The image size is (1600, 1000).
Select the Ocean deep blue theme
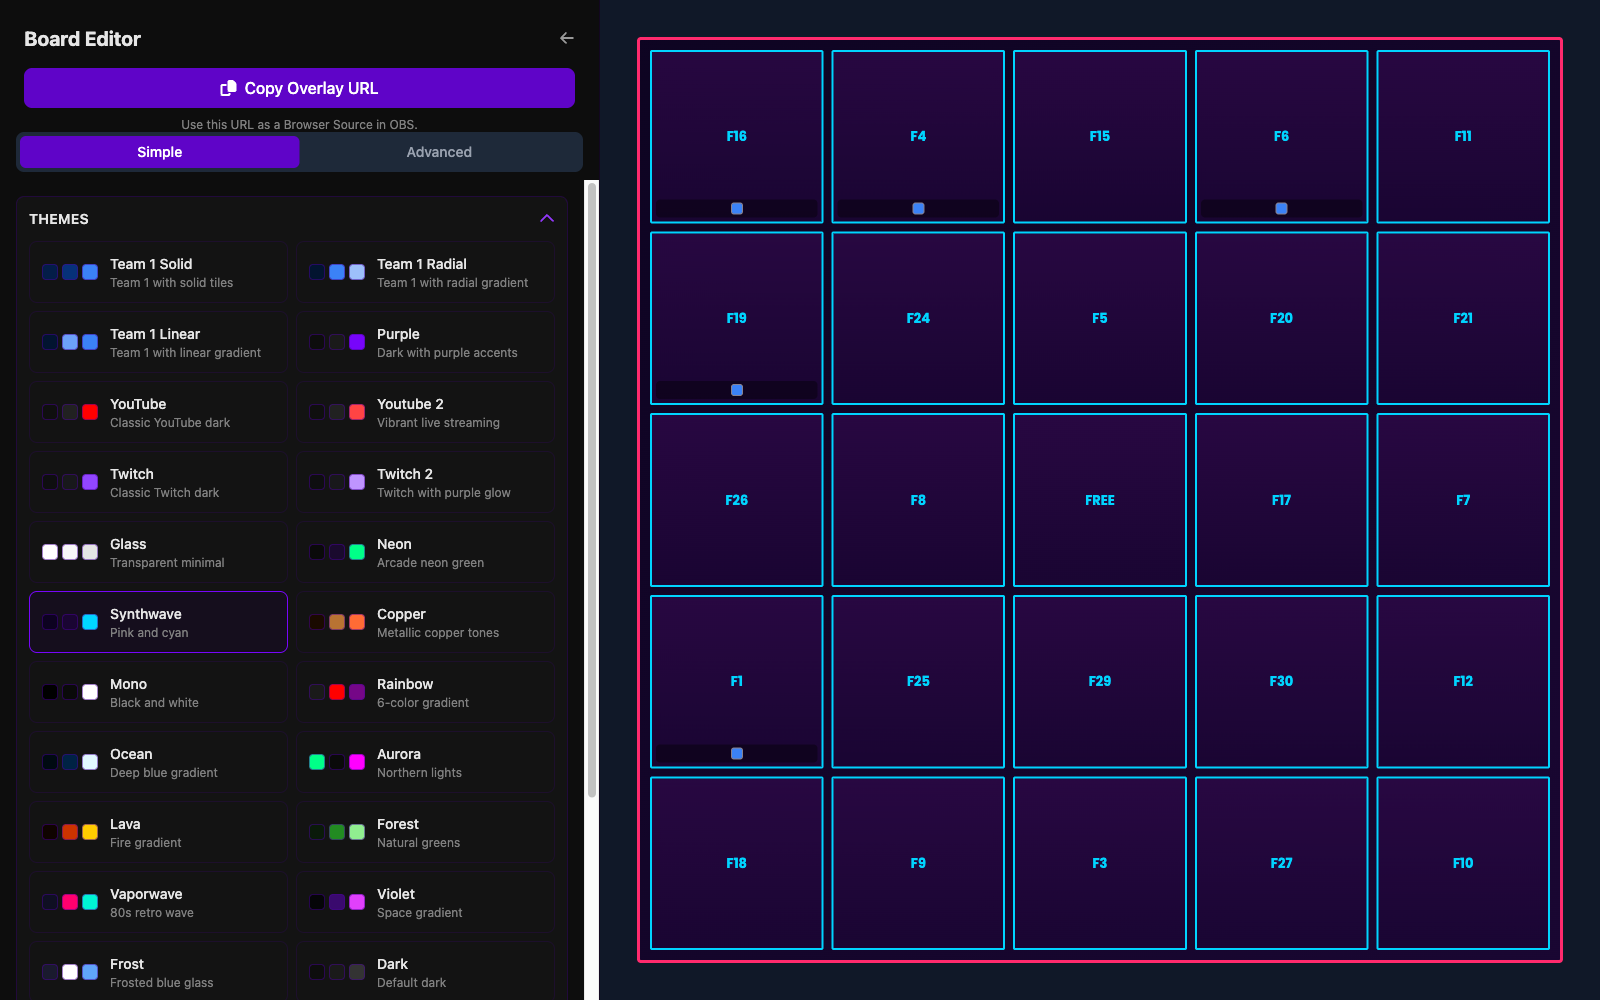(157, 761)
